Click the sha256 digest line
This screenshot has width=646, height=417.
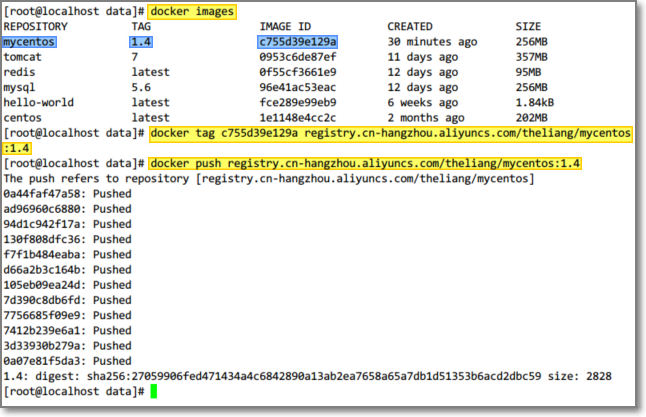(x=307, y=377)
